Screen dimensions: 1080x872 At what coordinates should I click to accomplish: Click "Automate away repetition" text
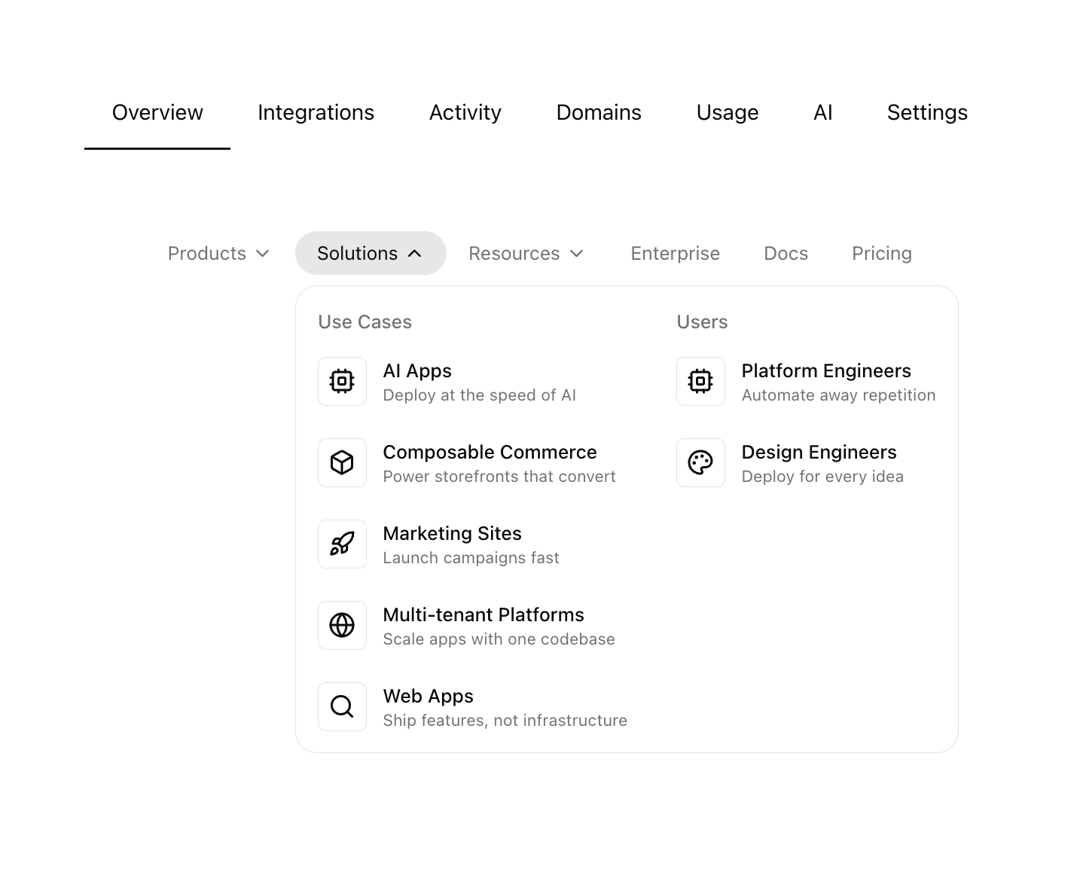tap(838, 395)
